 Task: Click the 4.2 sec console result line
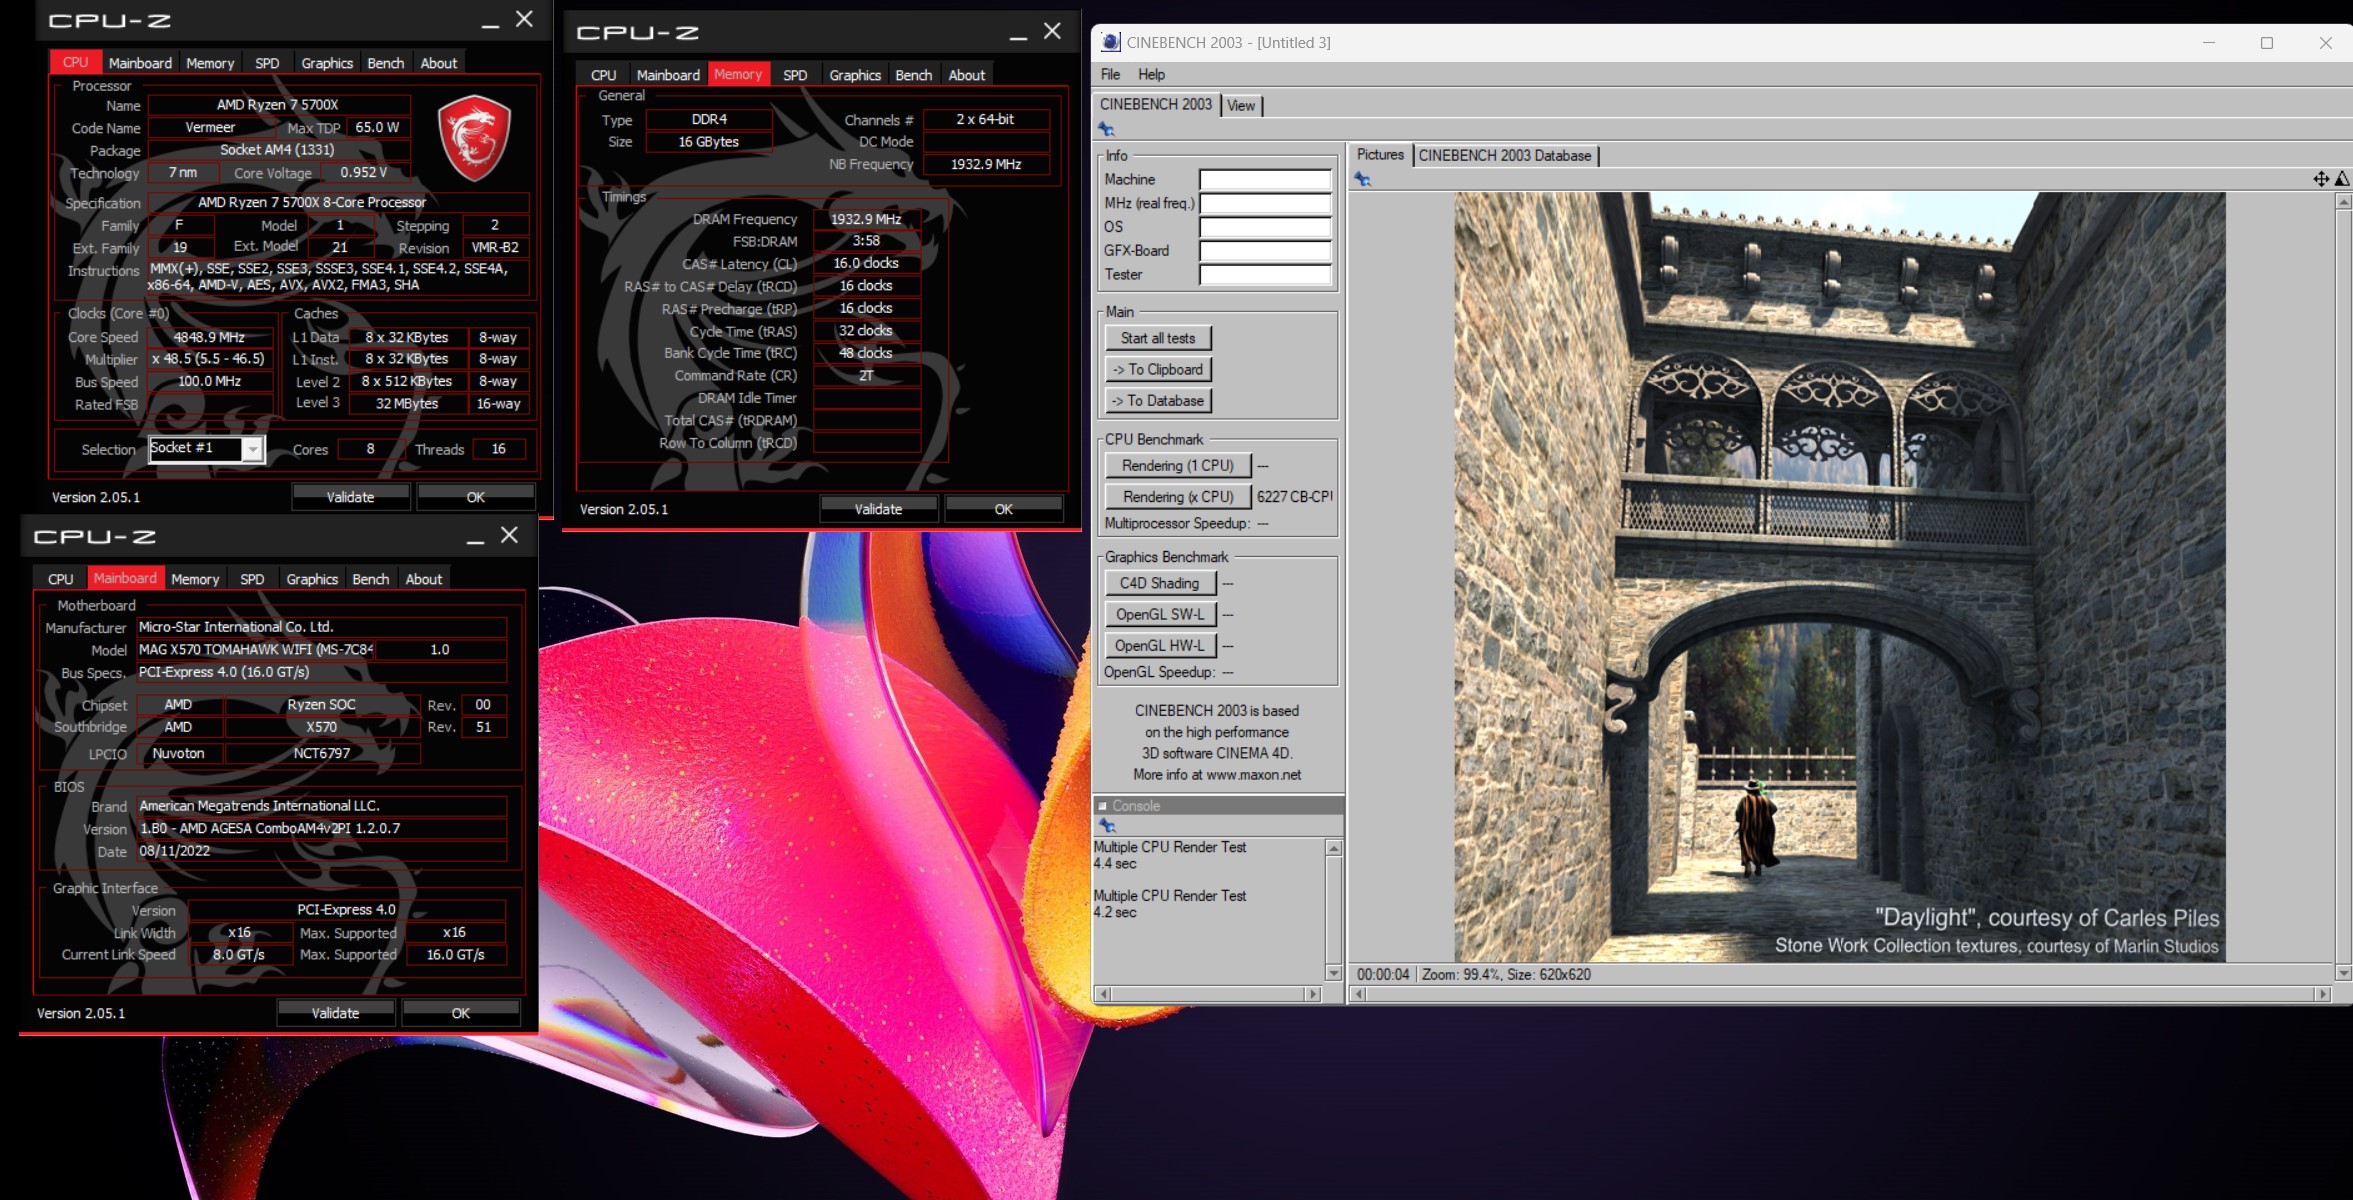(1115, 912)
